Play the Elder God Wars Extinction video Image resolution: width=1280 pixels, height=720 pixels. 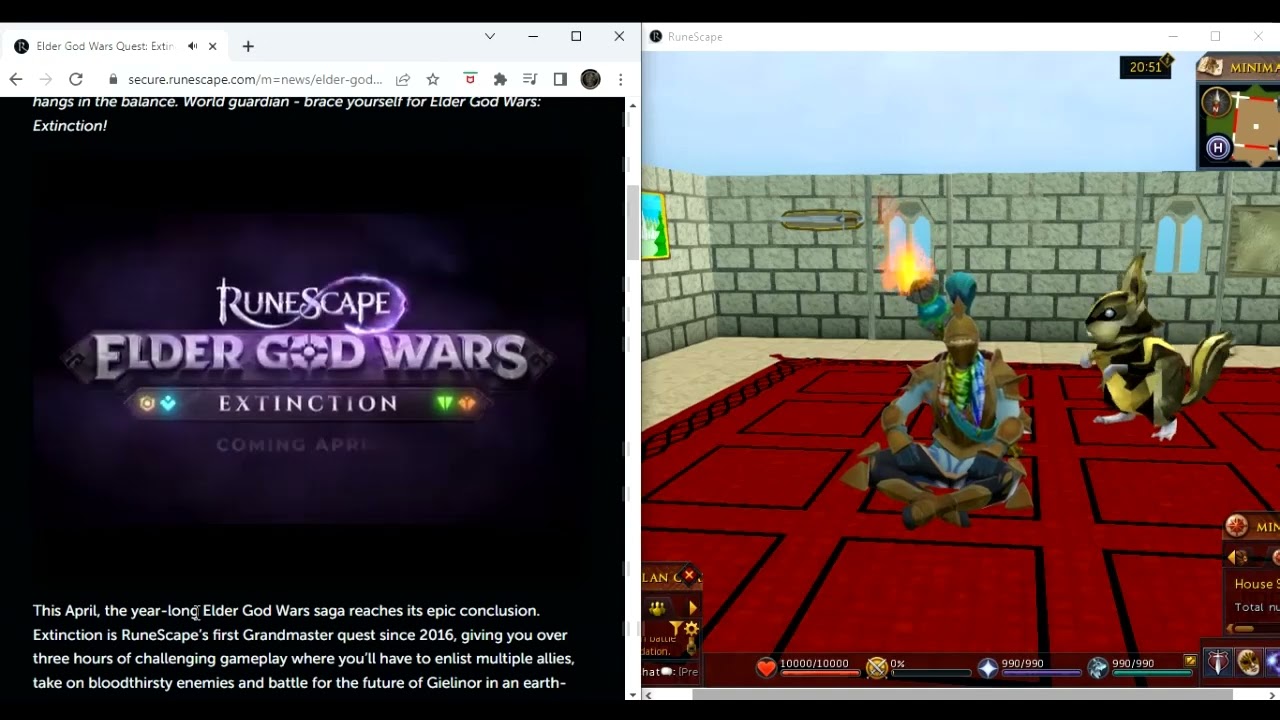click(x=309, y=367)
